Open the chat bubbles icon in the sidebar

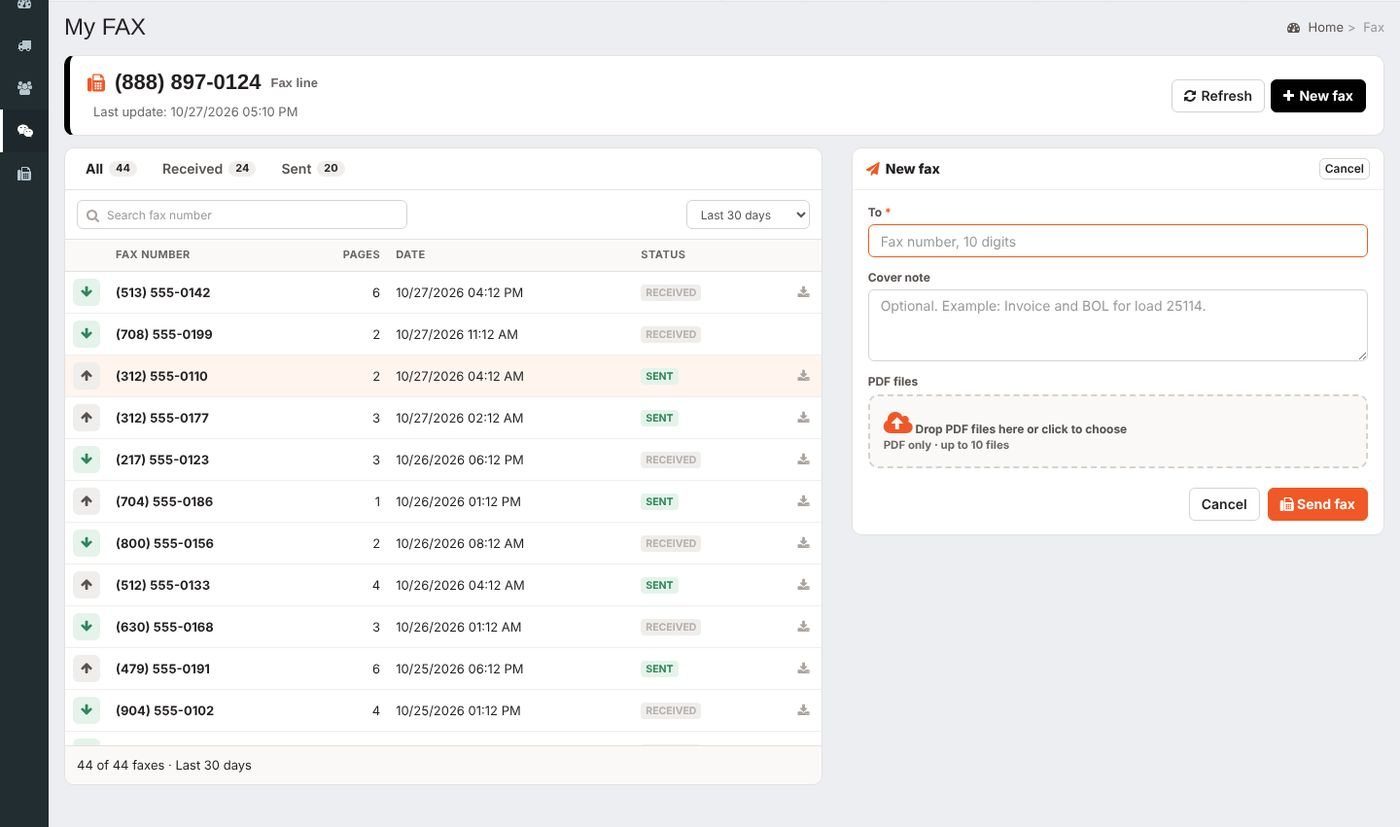(x=24, y=131)
